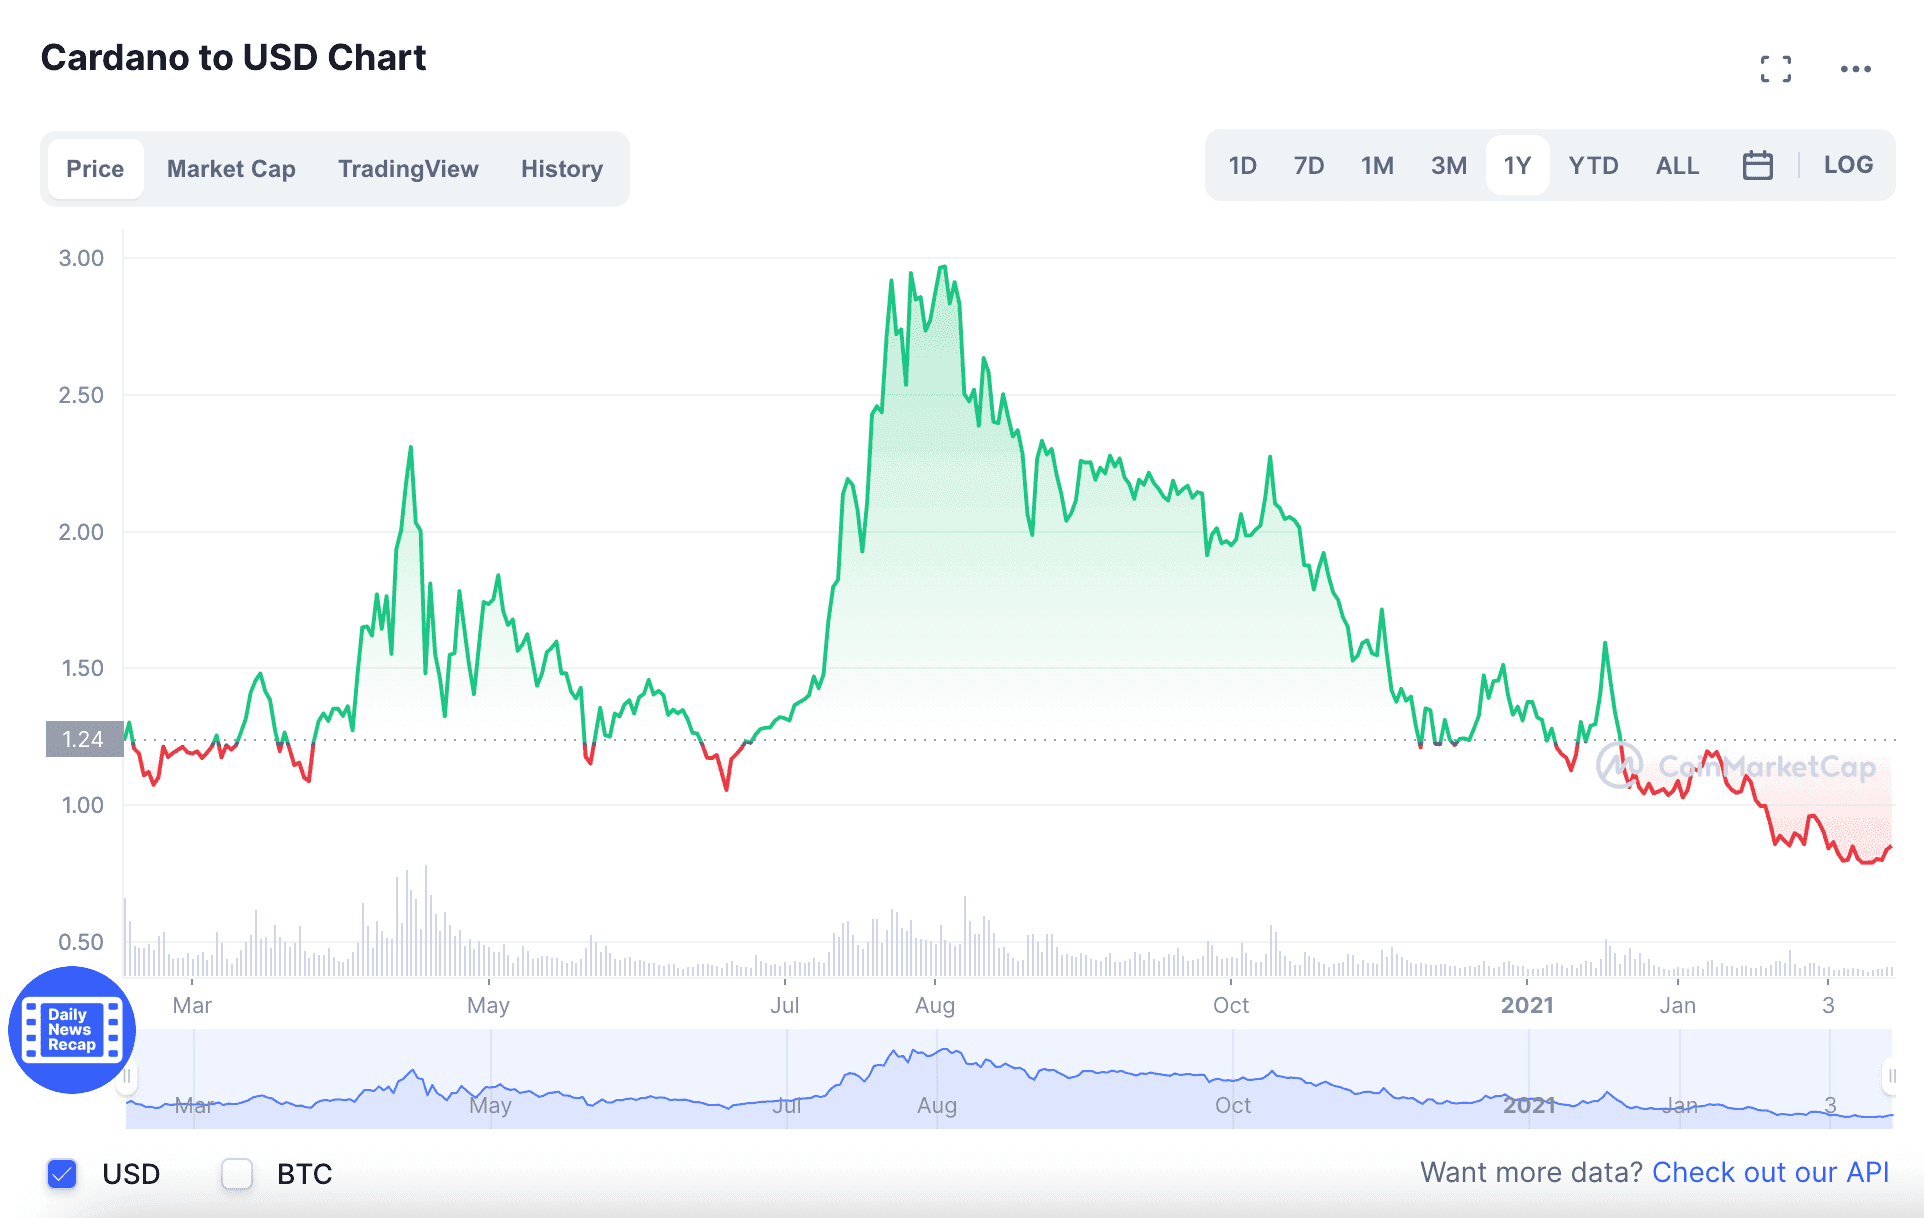Grab the right range selector handle
1924x1218 pixels.
(1891, 1077)
